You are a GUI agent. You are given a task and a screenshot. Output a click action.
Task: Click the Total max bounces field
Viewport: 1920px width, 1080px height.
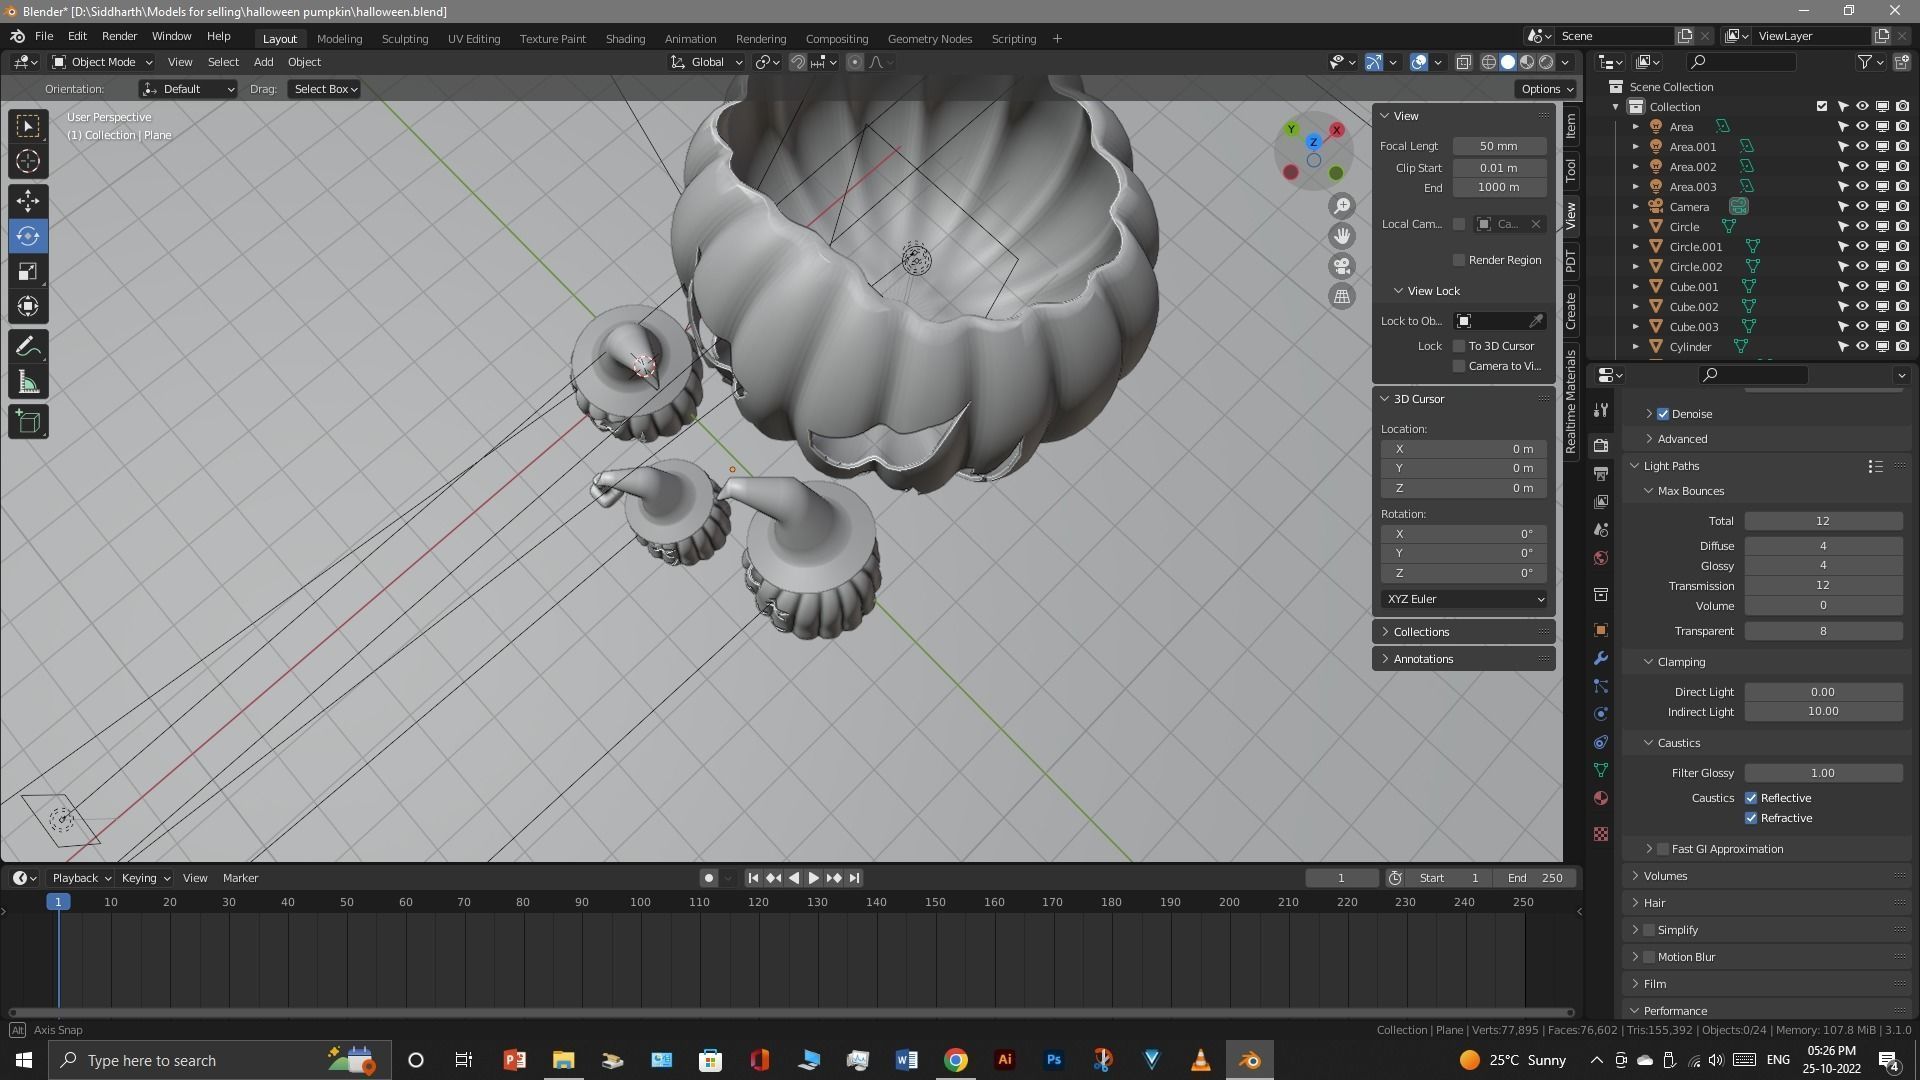coord(1823,521)
